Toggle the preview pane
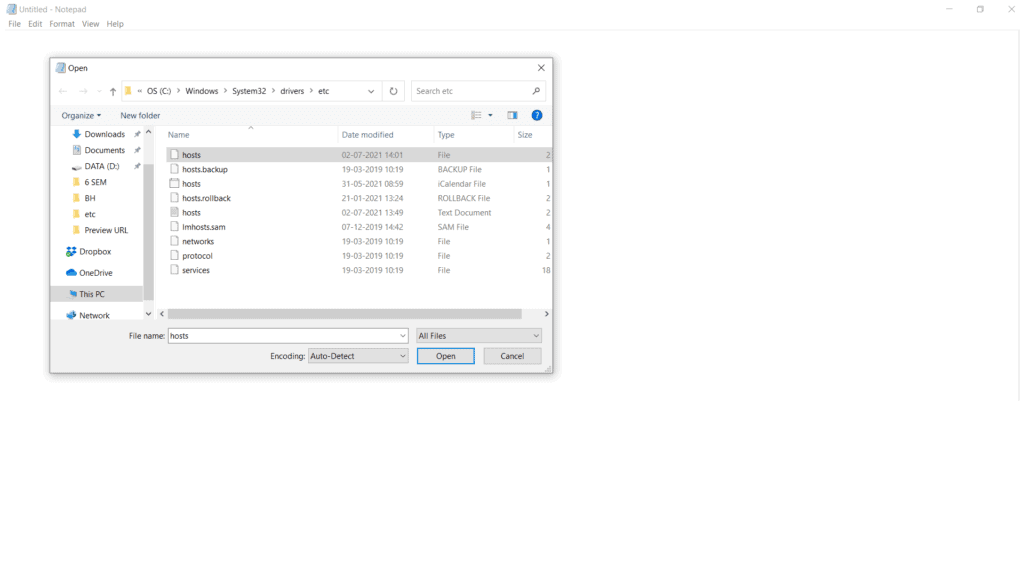 tap(512, 115)
